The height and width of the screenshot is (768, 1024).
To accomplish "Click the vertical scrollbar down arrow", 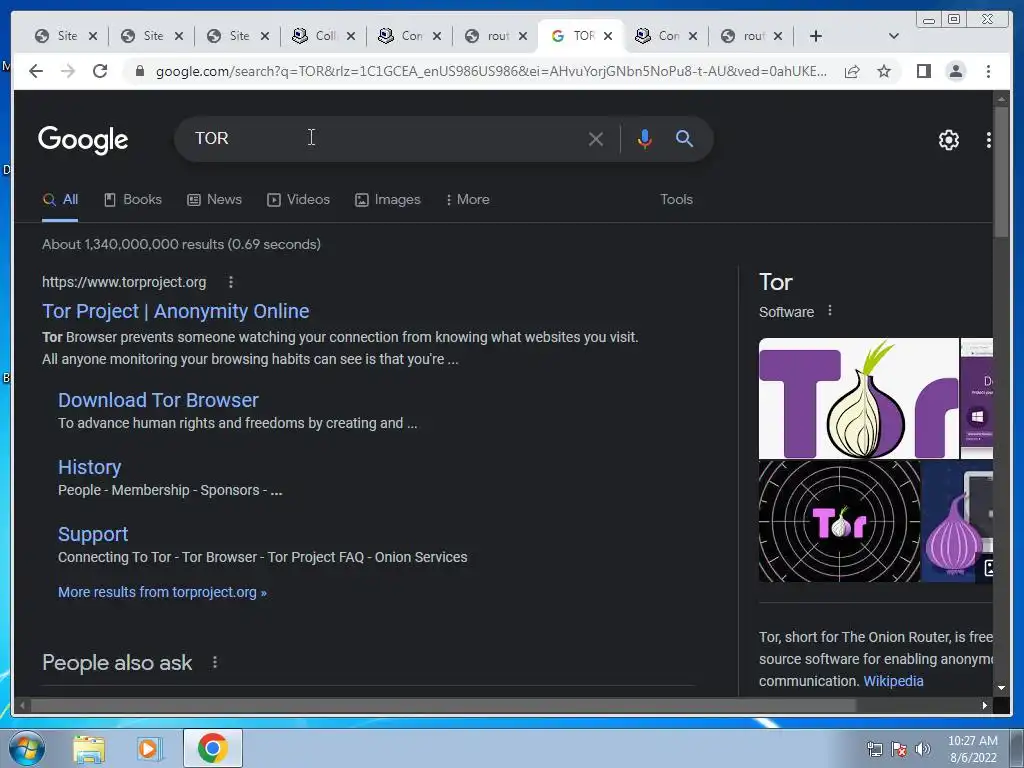I will tap(1000, 688).
